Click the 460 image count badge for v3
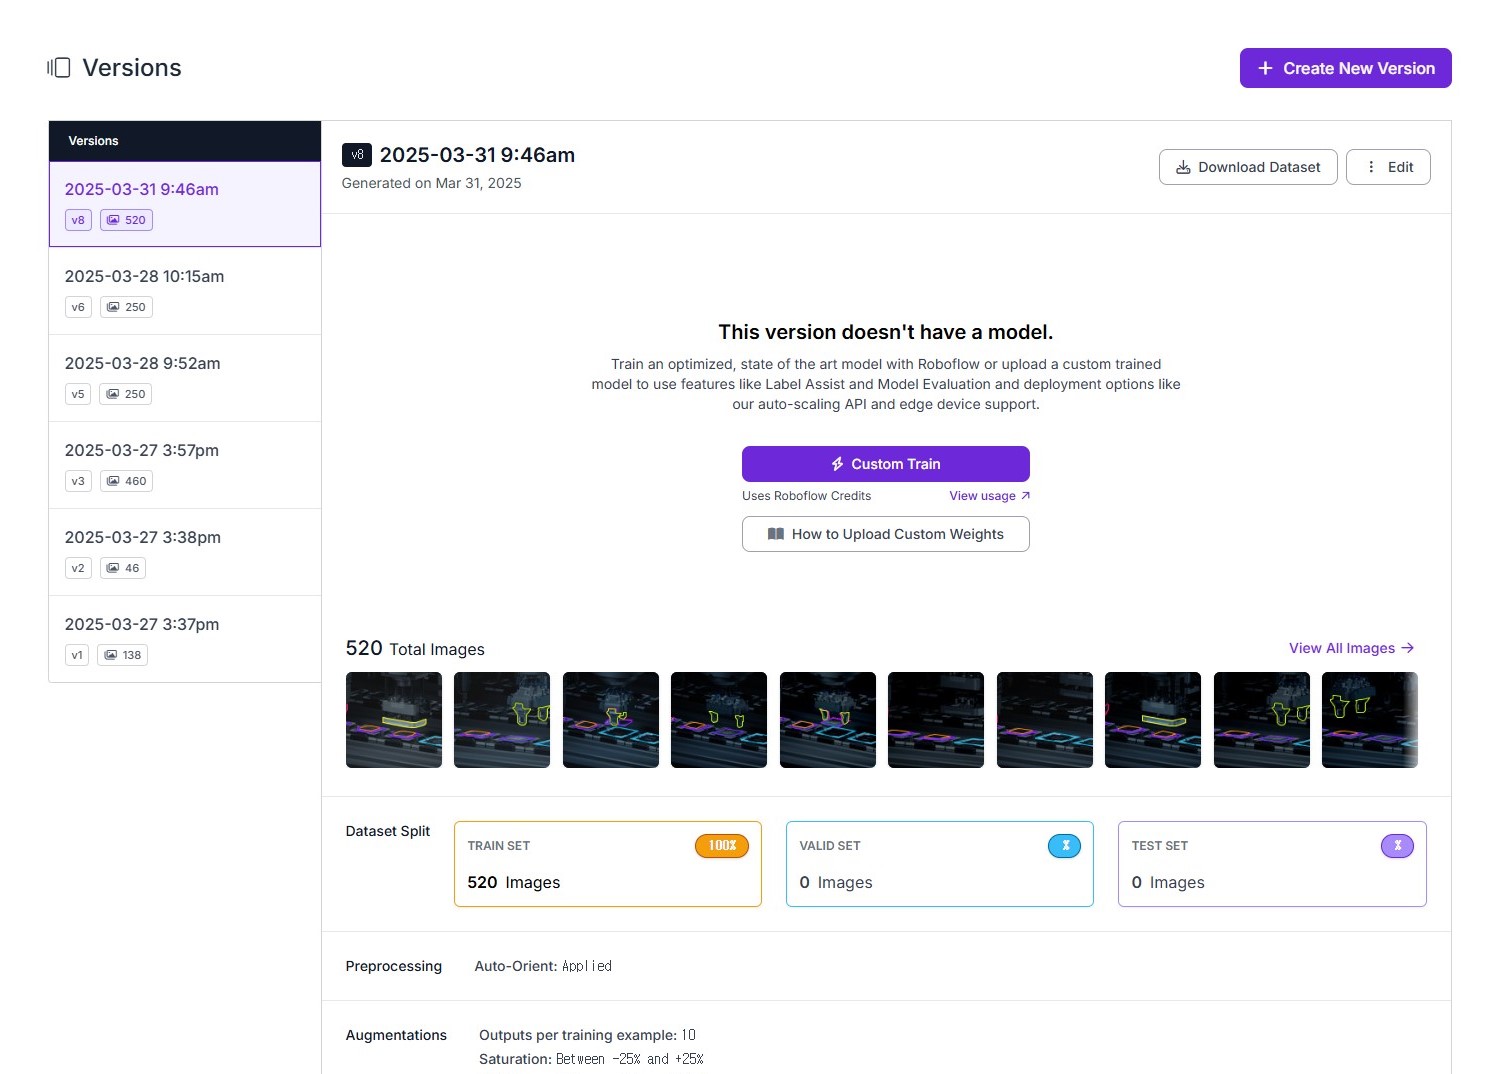The height and width of the screenshot is (1074, 1504). 126,481
